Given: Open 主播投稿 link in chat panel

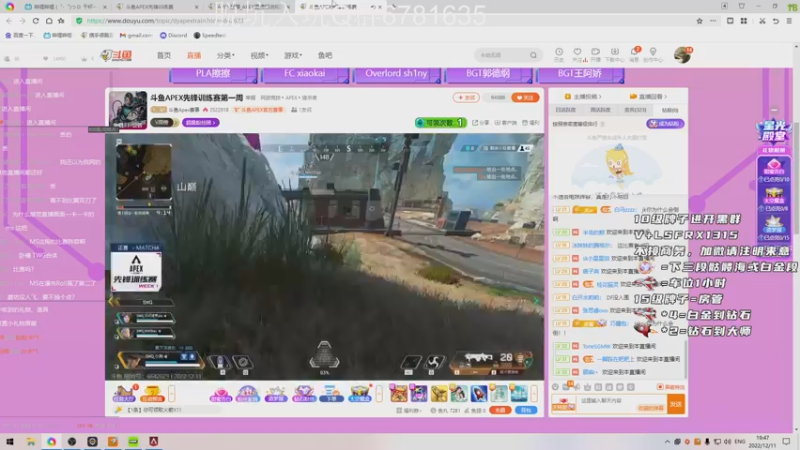Looking at the screenshot, I should point(583,96).
